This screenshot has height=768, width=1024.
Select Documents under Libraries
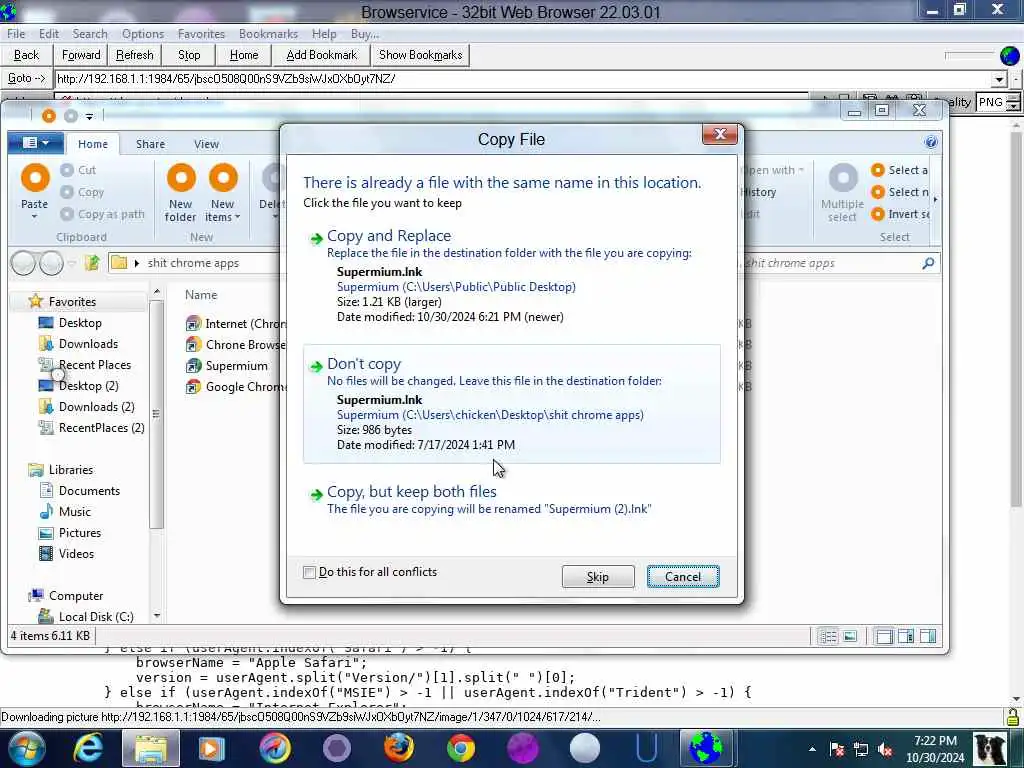coord(89,491)
